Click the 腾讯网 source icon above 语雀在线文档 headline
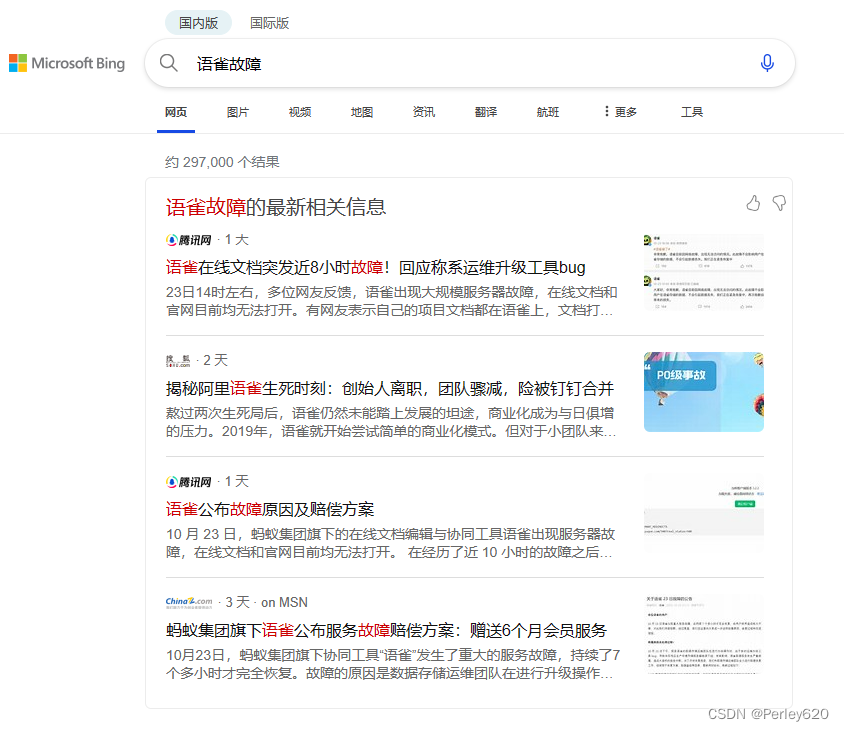844x731 pixels. pyautogui.click(x=188, y=240)
